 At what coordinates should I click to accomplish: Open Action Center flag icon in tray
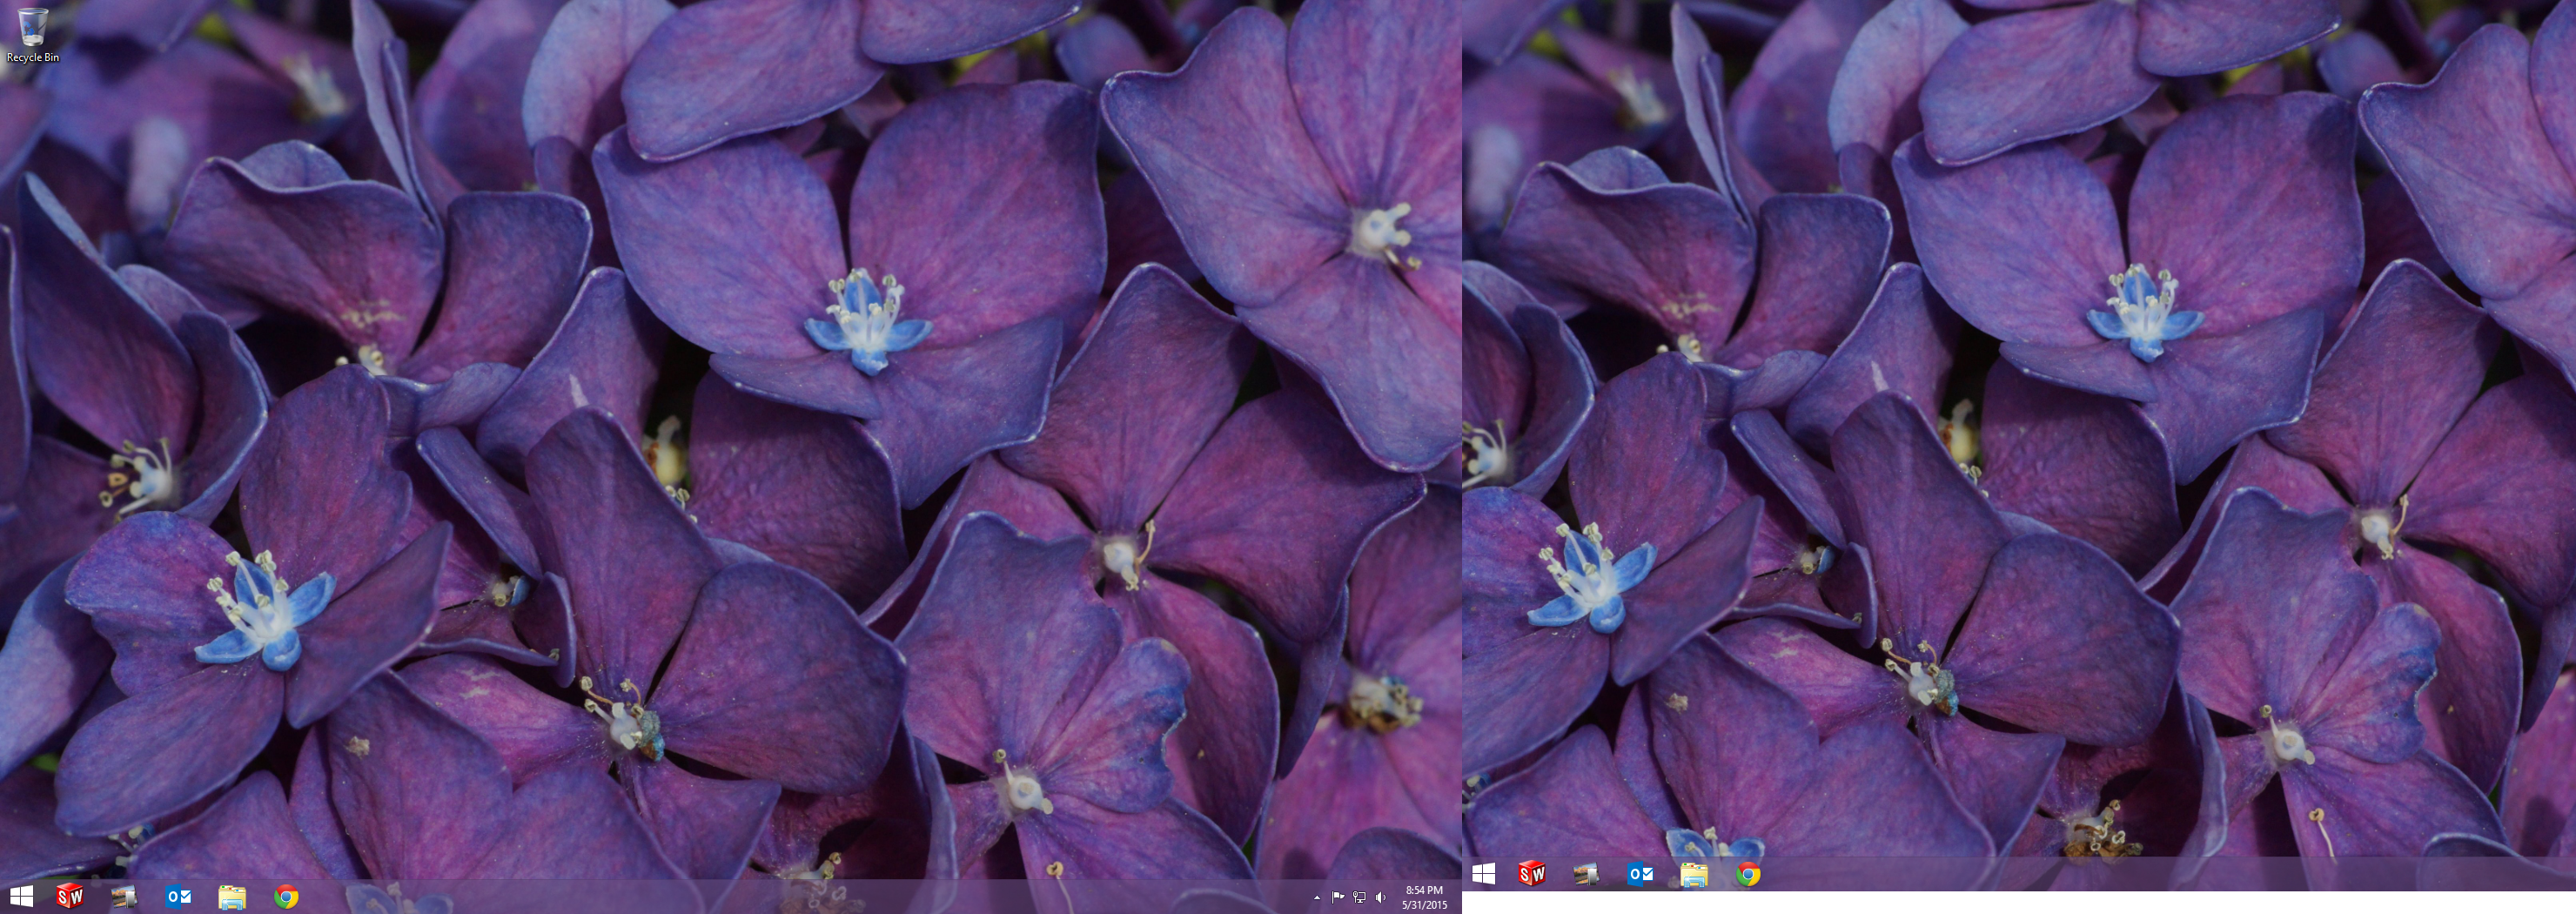pyautogui.click(x=1338, y=897)
